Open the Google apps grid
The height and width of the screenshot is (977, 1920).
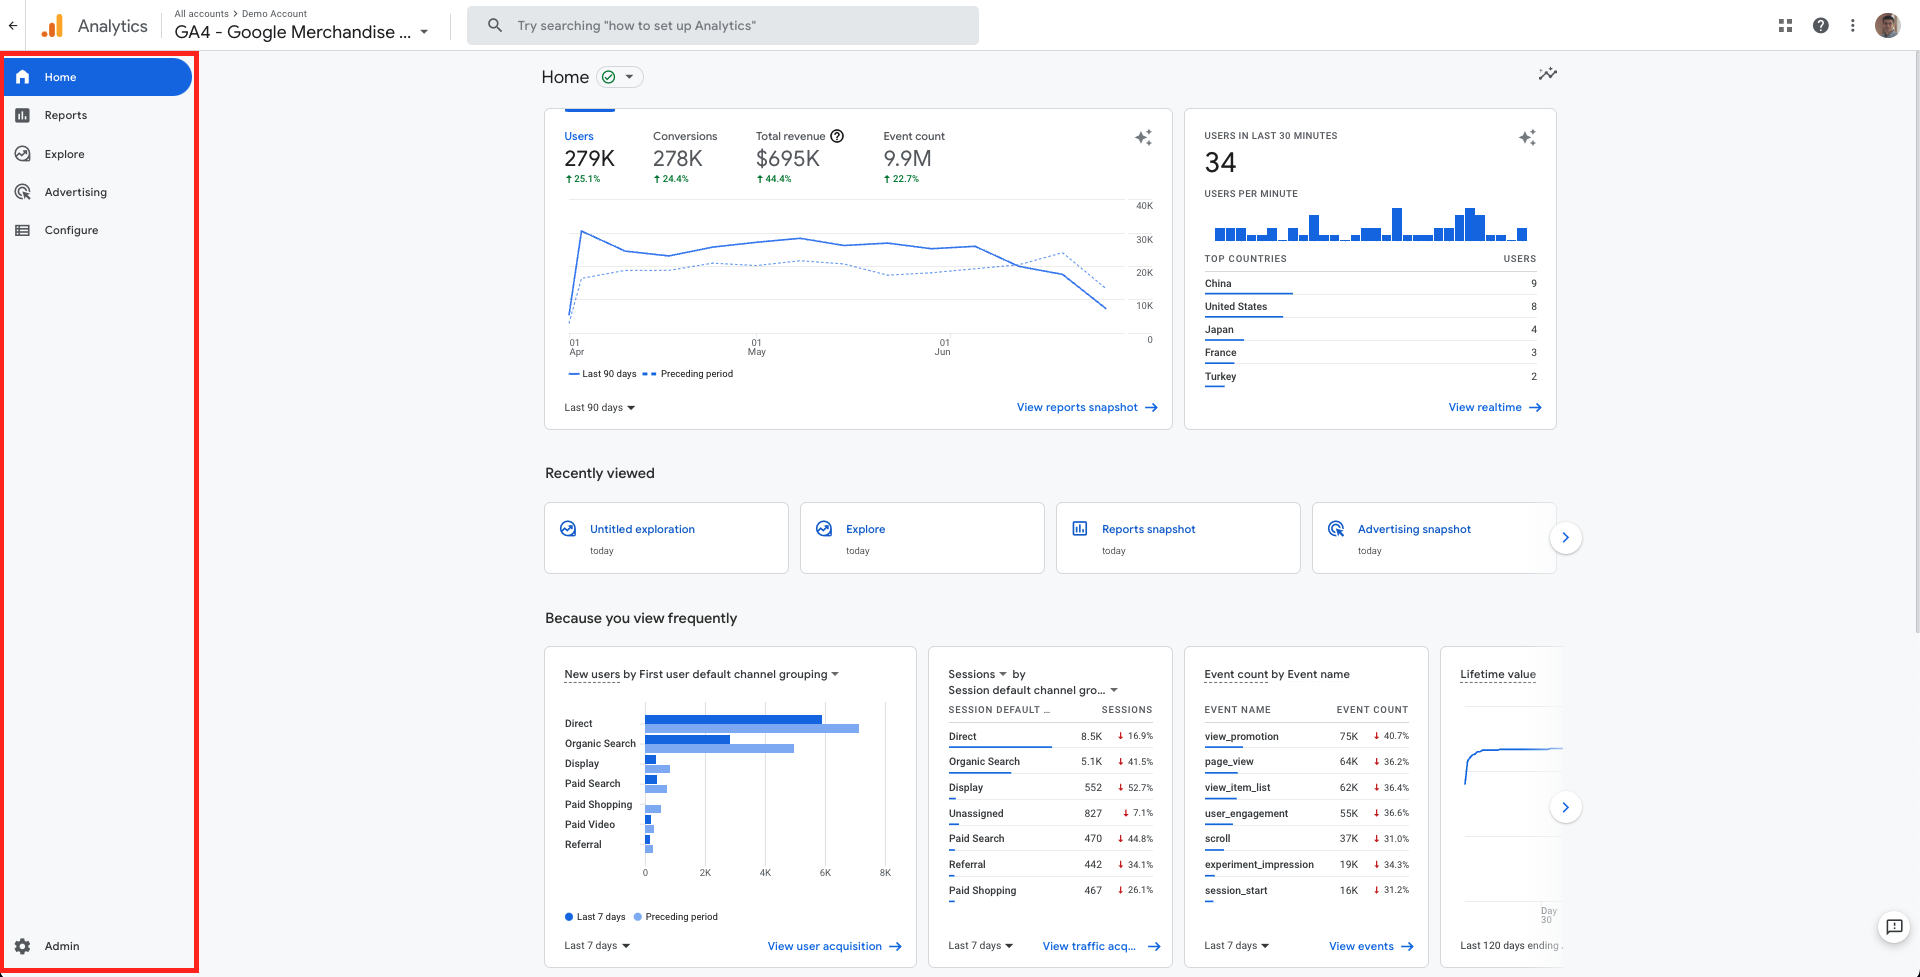pyautogui.click(x=1785, y=26)
